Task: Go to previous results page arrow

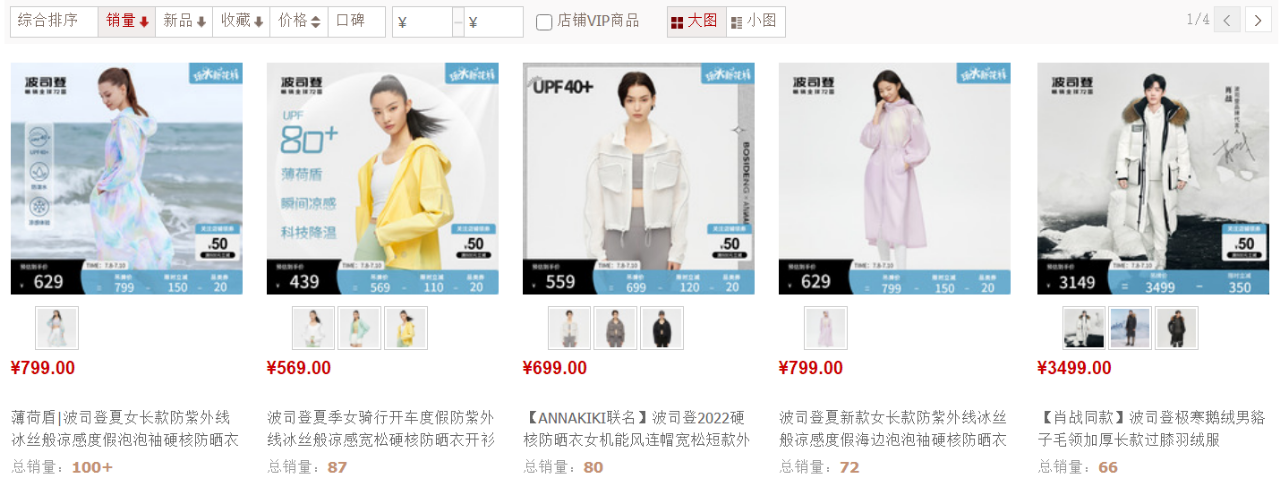Action: click(x=1228, y=19)
